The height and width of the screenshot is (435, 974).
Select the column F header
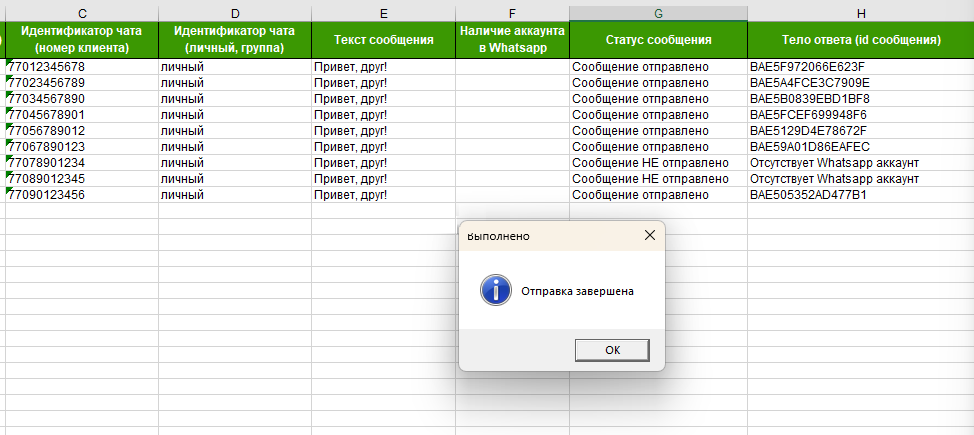click(x=512, y=12)
